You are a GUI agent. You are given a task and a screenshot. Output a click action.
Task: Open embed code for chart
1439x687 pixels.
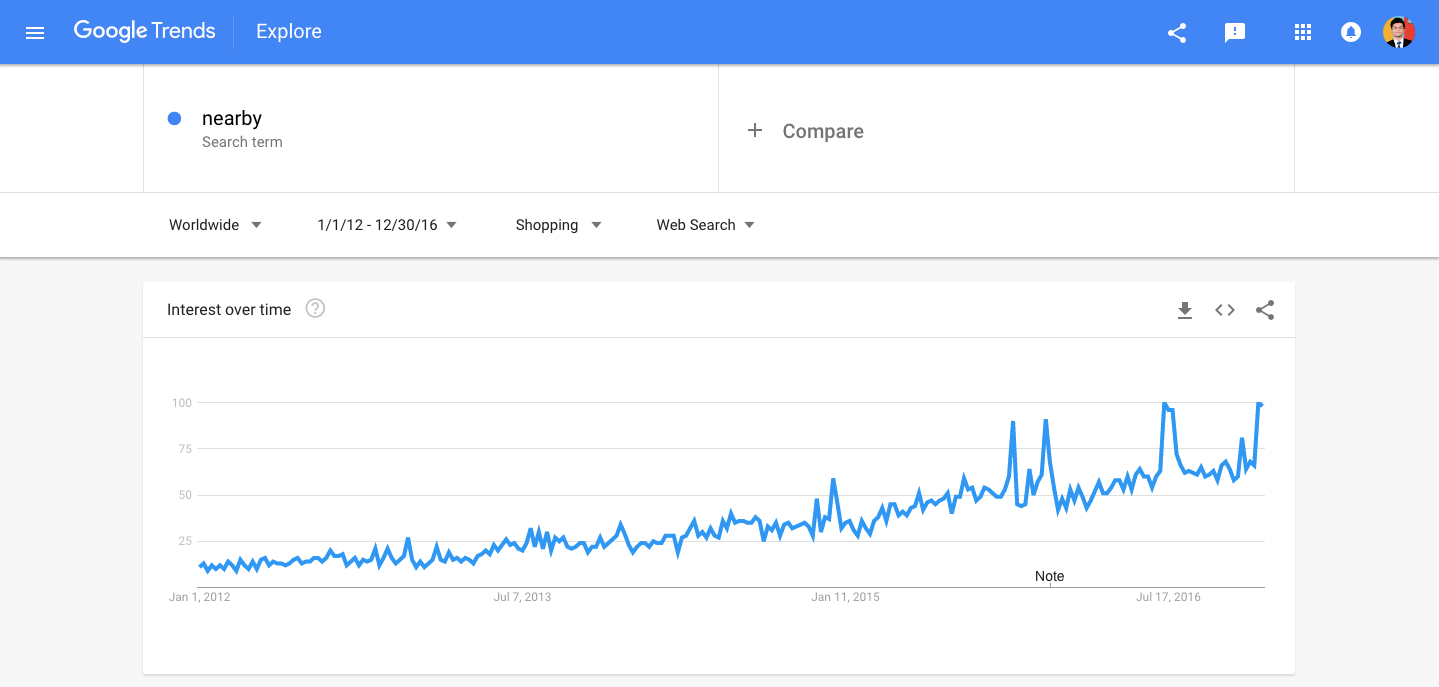pyautogui.click(x=1225, y=310)
